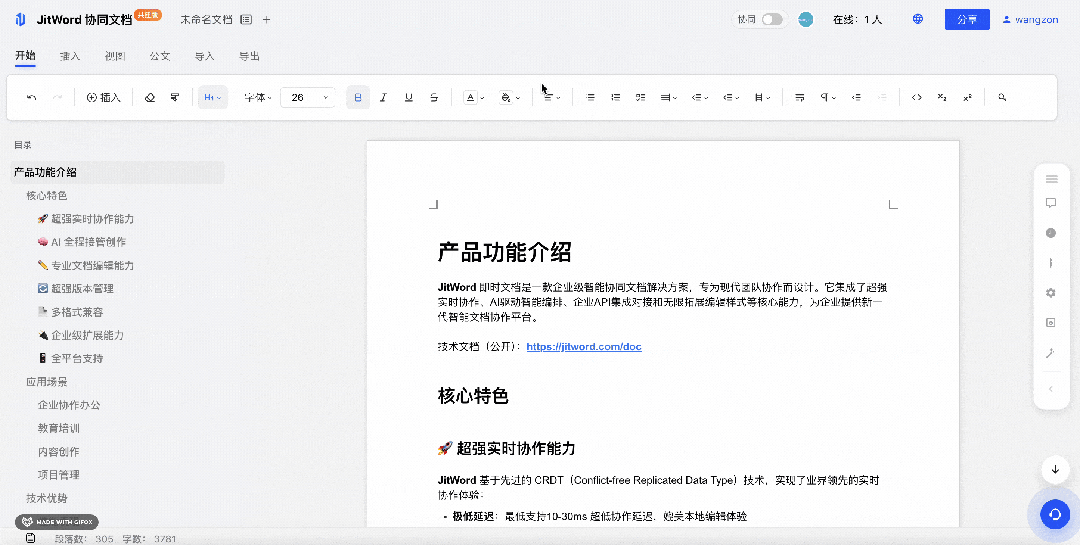Switch to the second ribbon tab (插入)

coord(70,56)
